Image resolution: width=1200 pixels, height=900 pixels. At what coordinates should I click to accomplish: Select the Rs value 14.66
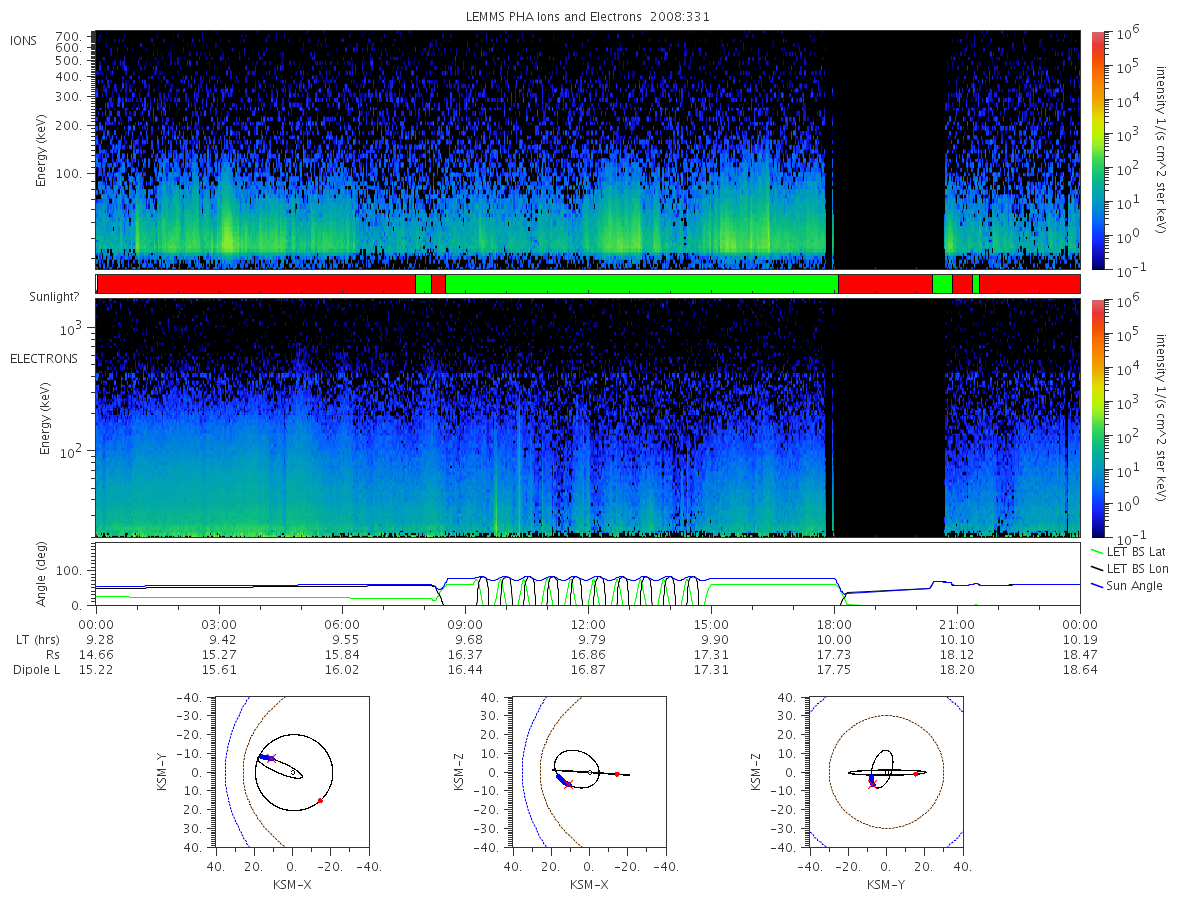click(96, 654)
